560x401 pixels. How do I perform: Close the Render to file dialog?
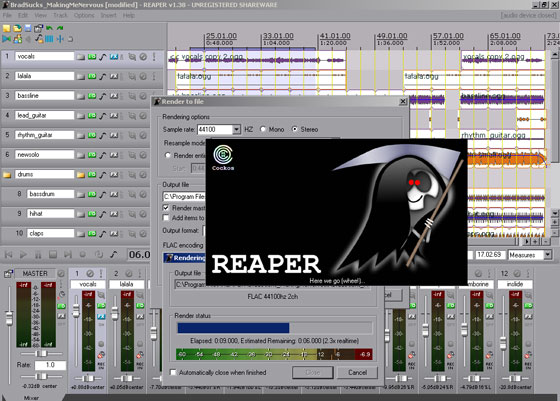(x=403, y=101)
